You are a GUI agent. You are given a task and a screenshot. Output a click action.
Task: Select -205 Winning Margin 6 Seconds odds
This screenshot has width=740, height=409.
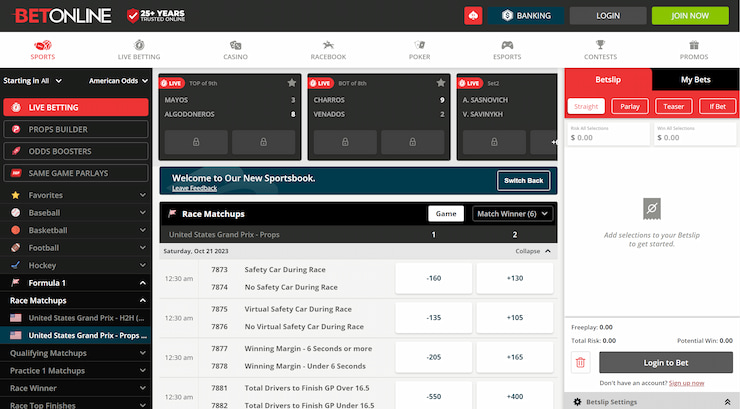pos(434,357)
